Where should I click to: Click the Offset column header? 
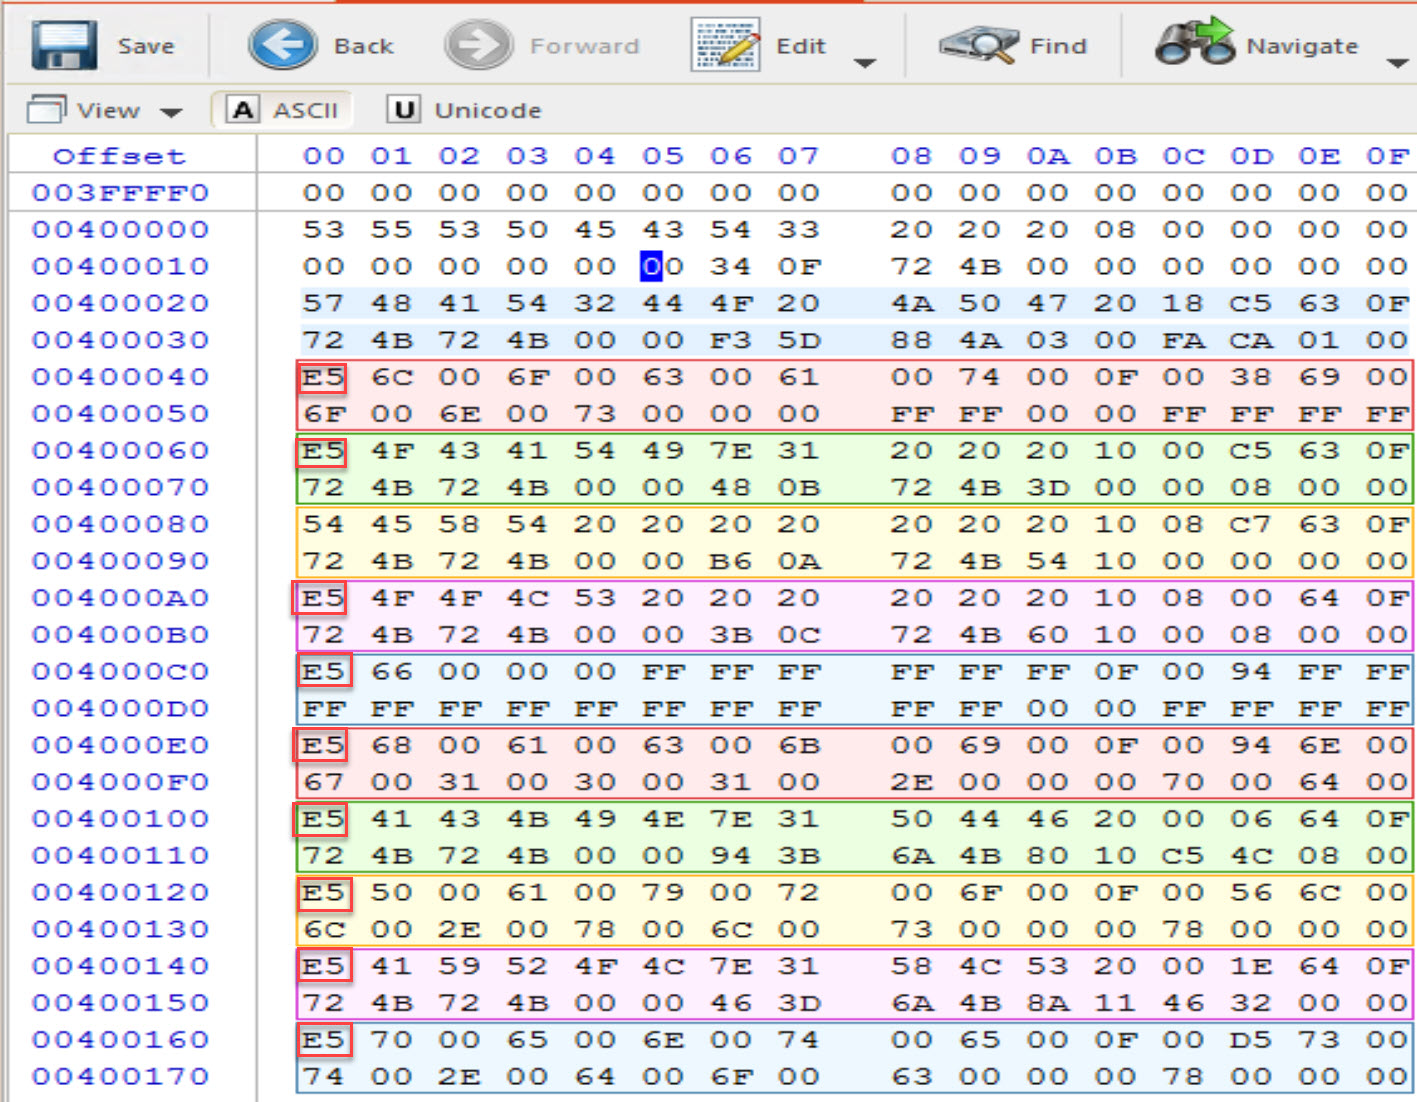(119, 156)
